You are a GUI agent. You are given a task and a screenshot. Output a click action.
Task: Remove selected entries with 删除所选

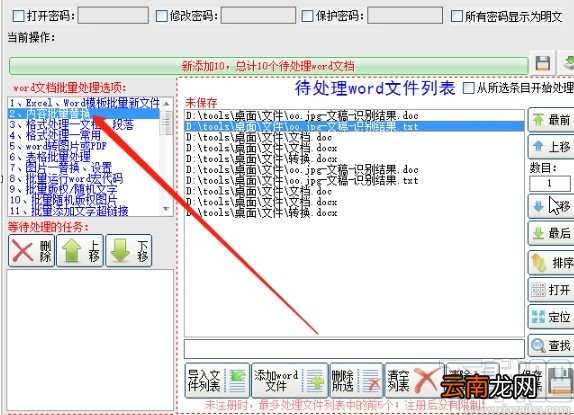357,381
